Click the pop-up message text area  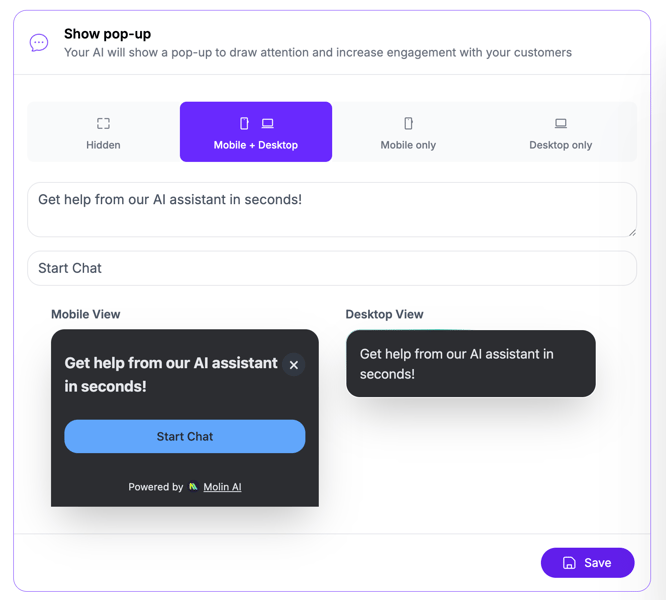[332, 209]
